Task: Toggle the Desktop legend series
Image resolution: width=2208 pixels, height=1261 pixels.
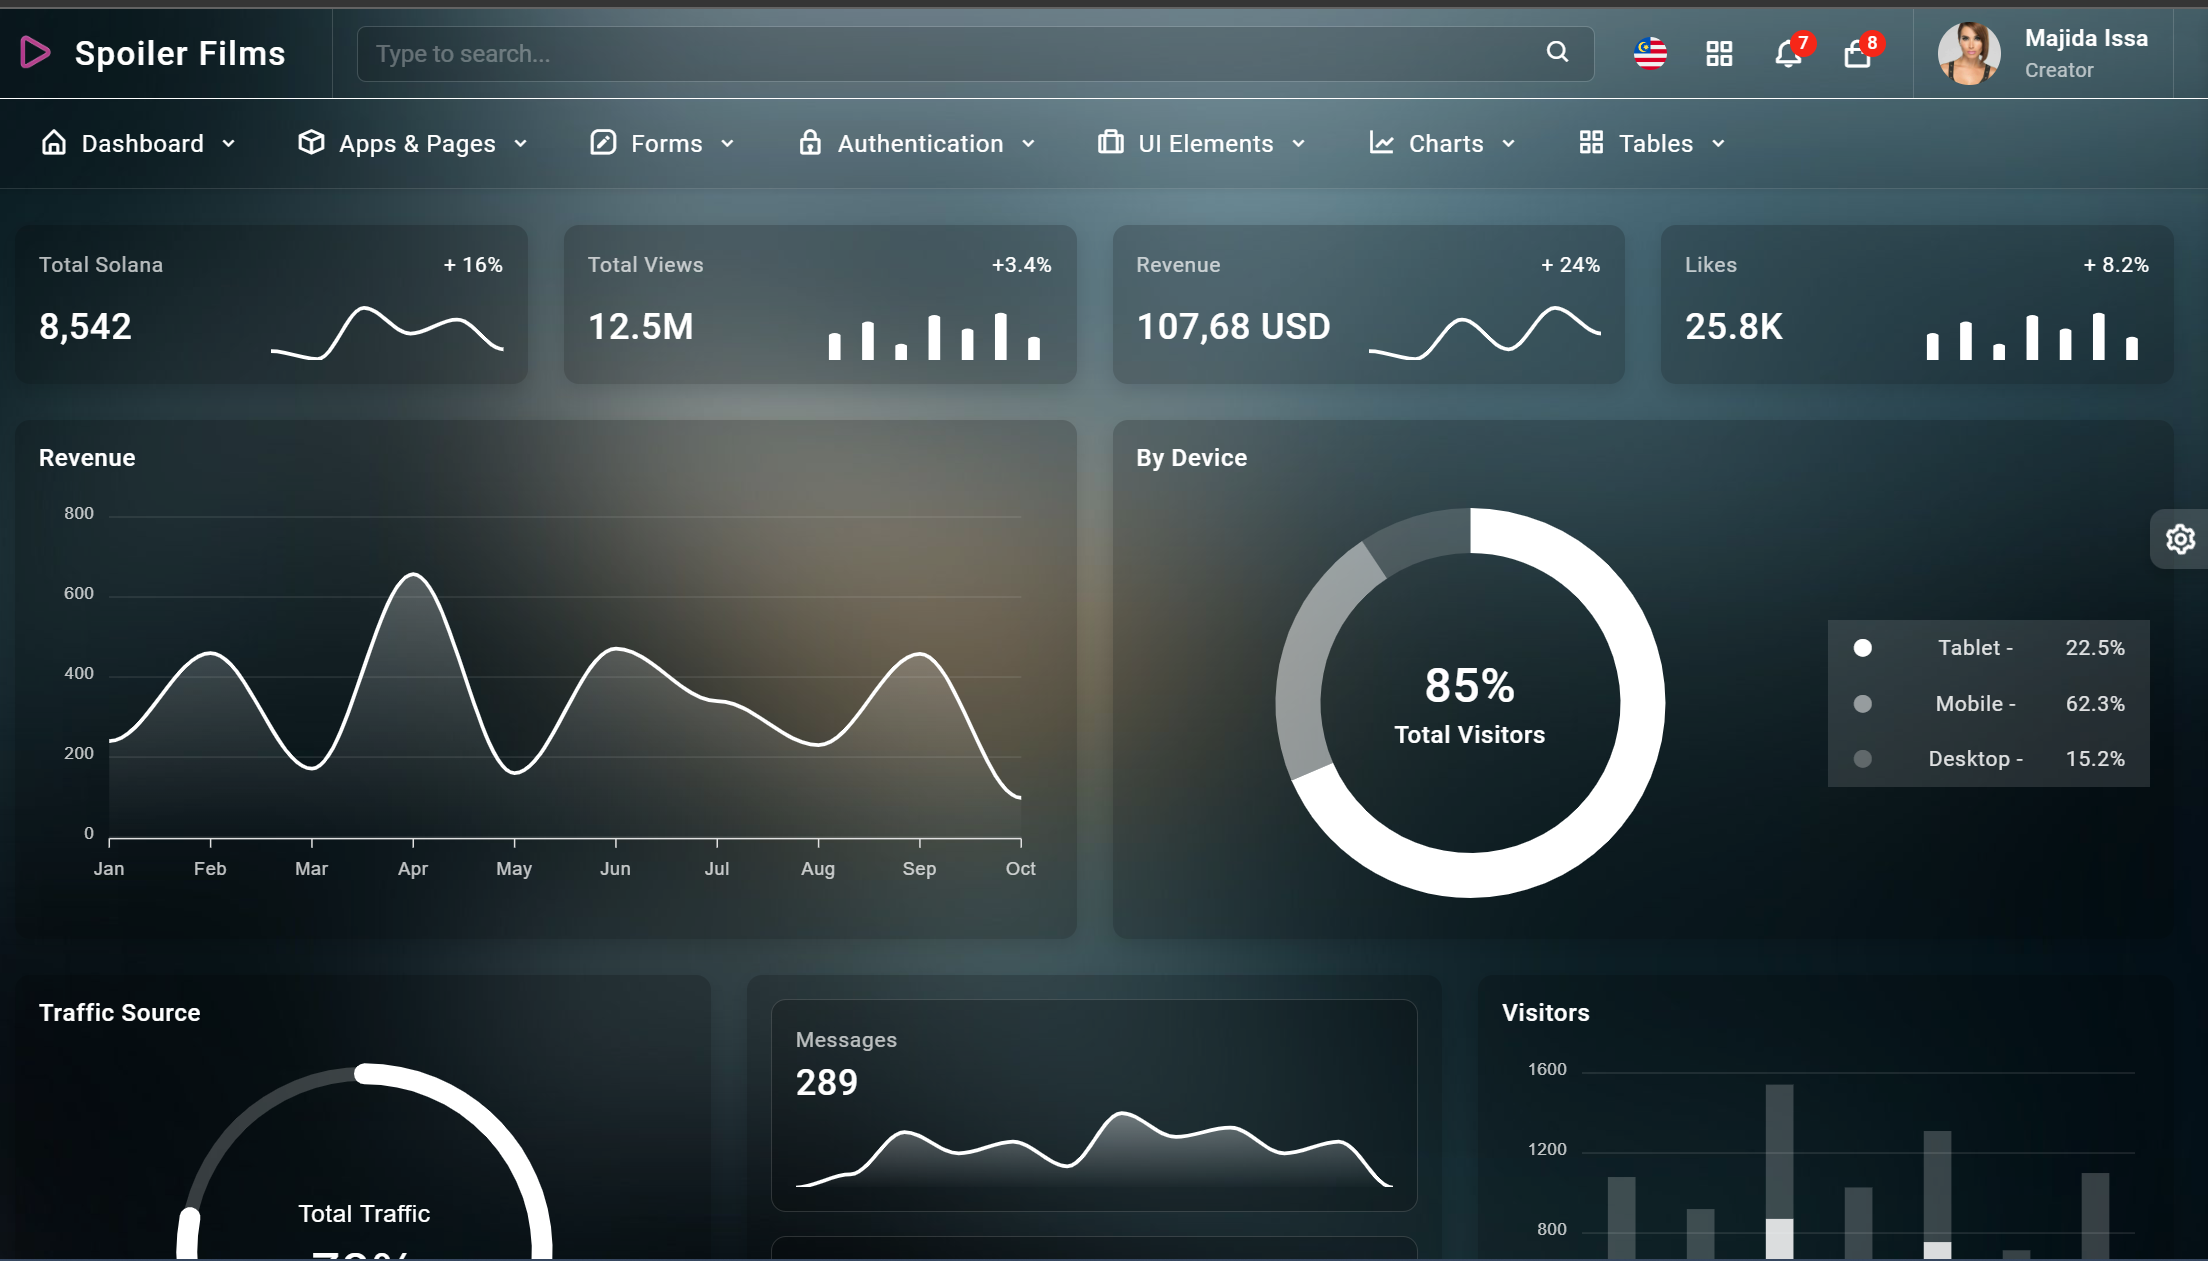Action: [x=1976, y=759]
